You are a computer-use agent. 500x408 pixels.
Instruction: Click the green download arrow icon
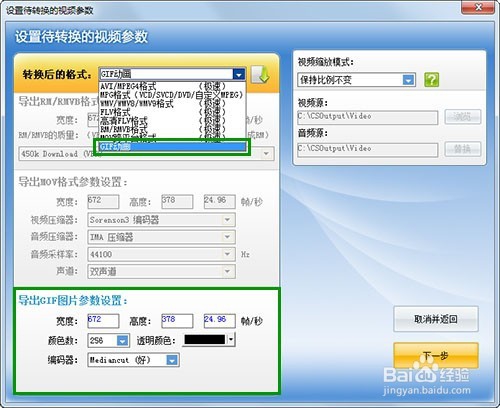(x=260, y=74)
